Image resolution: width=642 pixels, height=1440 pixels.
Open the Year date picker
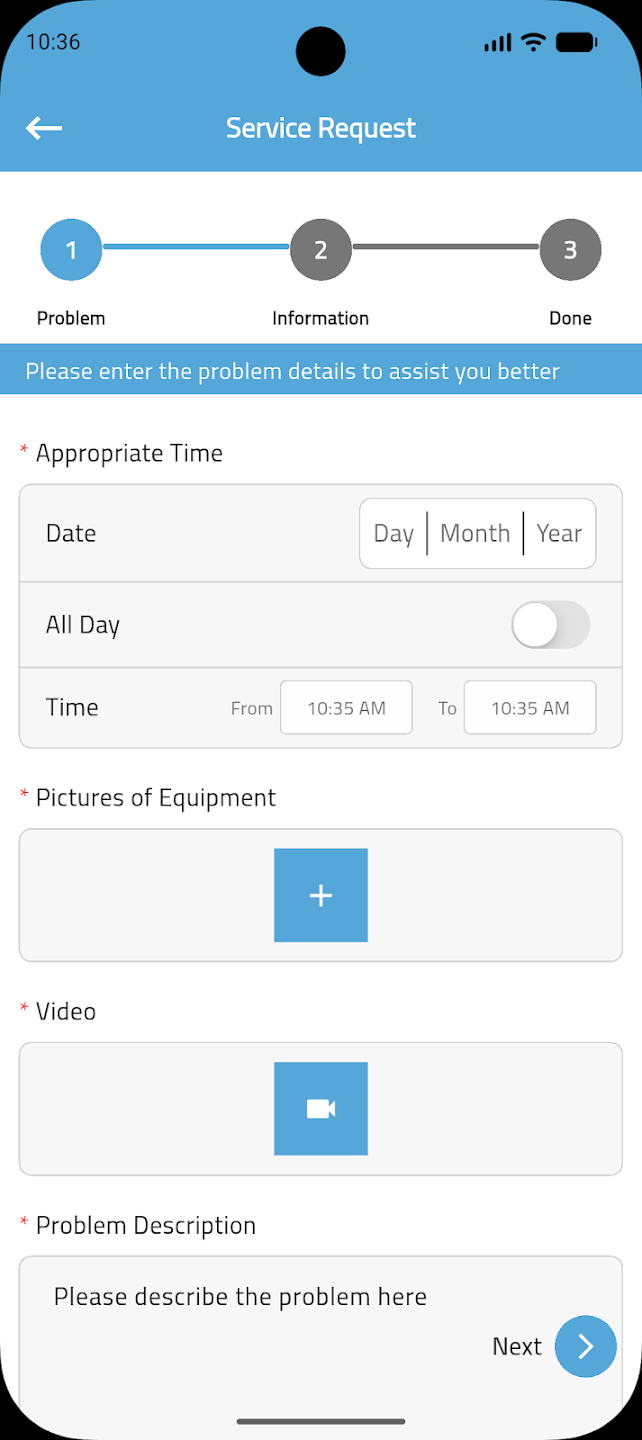559,533
